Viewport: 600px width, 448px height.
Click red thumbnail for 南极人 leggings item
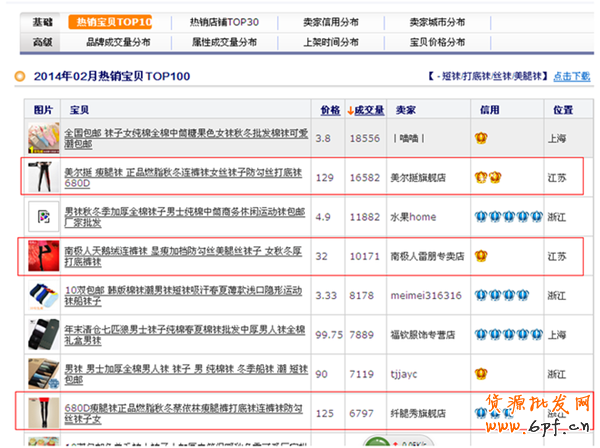tap(43, 255)
